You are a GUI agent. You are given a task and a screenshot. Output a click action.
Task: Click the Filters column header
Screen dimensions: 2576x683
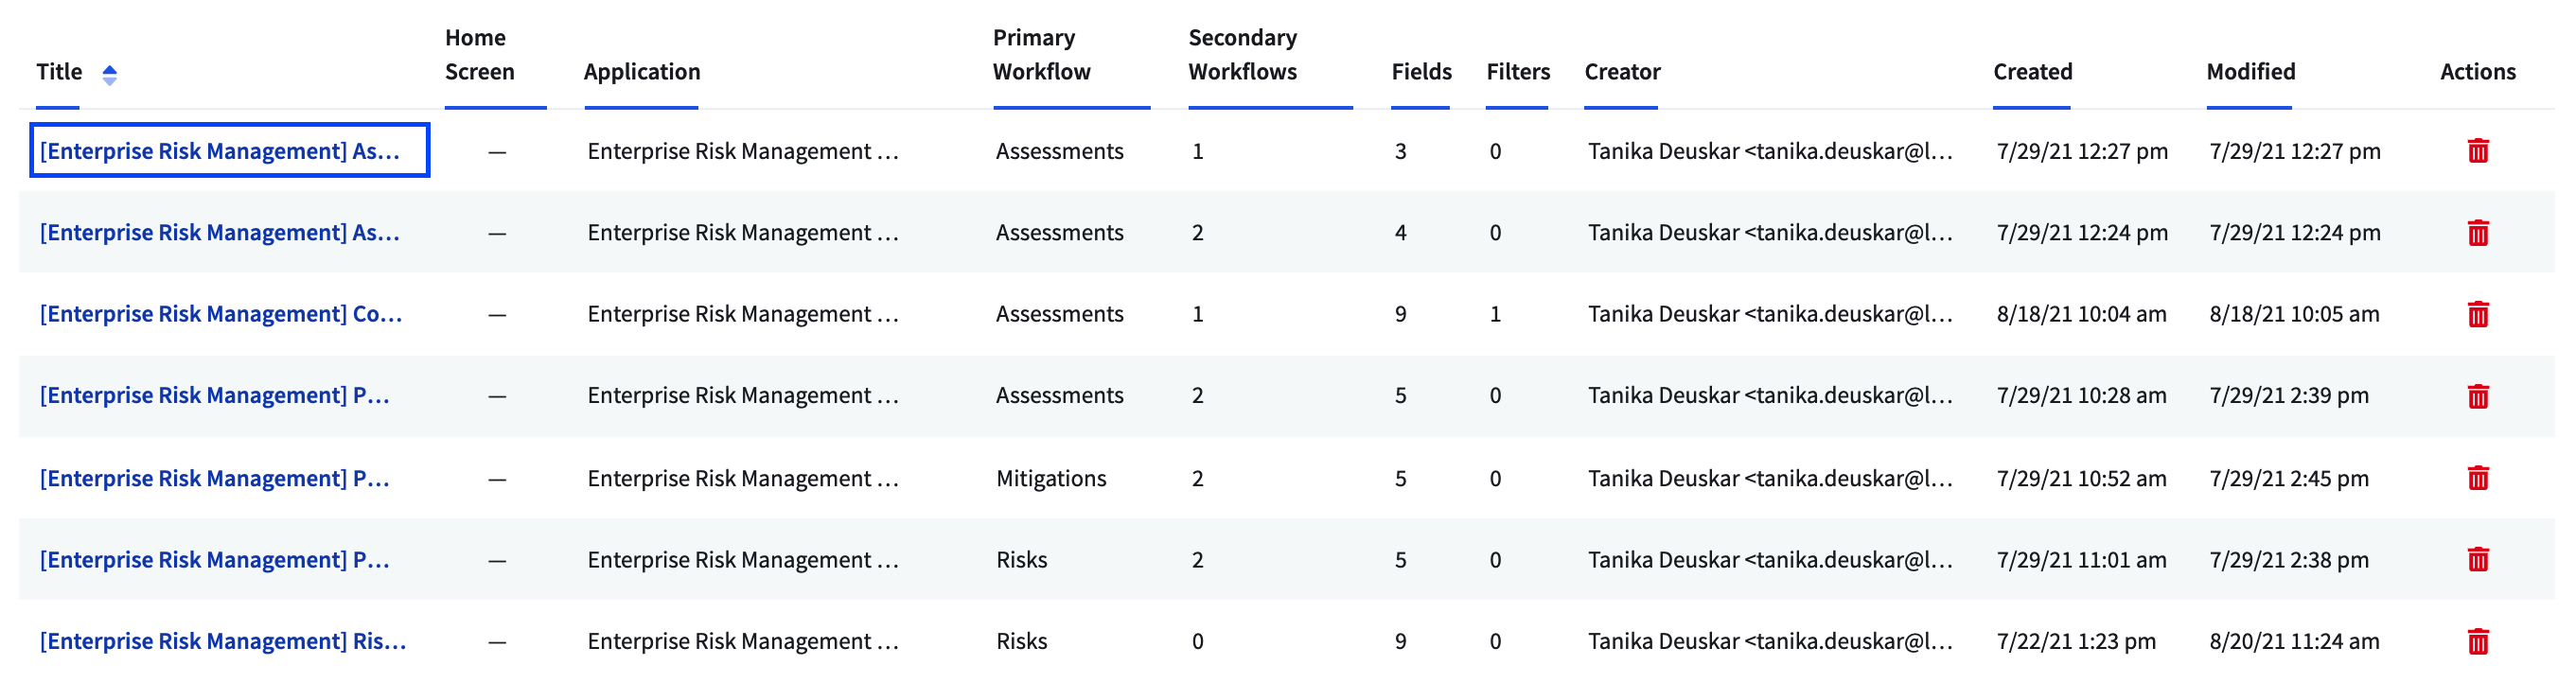(1517, 72)
